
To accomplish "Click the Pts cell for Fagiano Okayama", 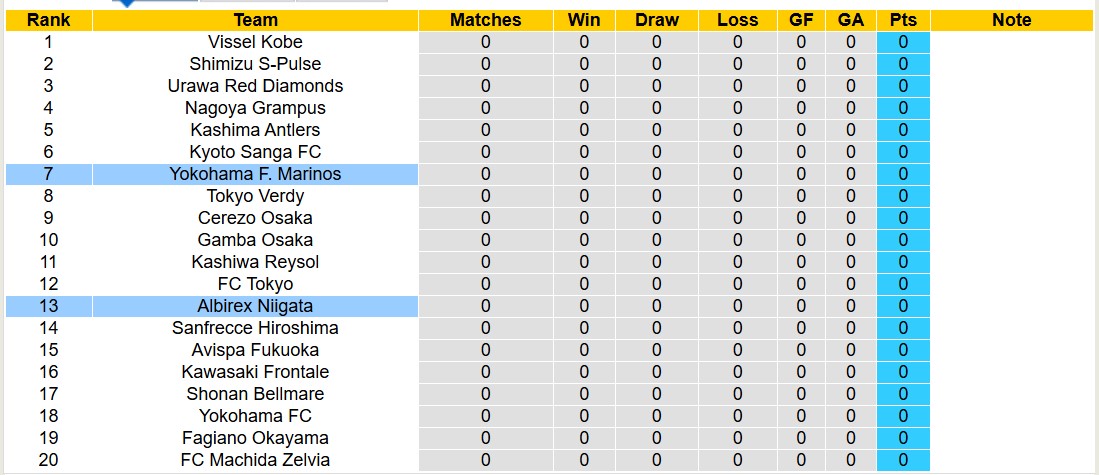I will pos(903,438).
